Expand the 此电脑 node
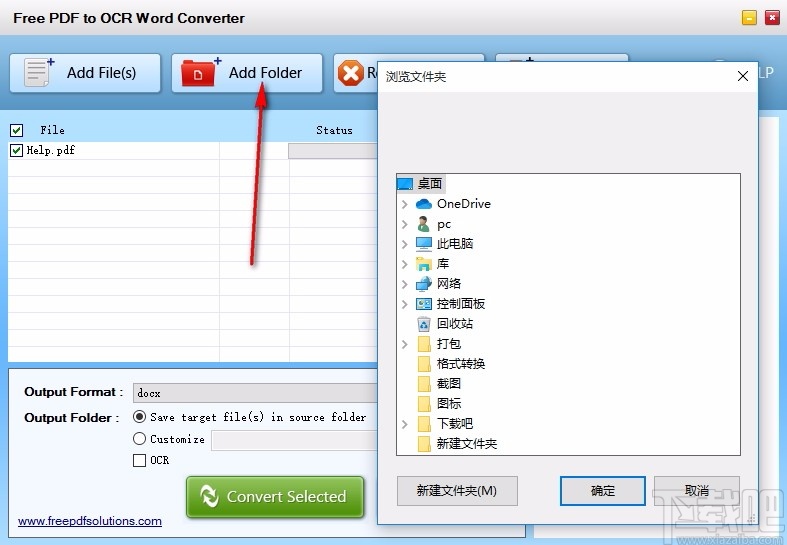The height and width of the screenshot is (545, 787). [405, 244]
